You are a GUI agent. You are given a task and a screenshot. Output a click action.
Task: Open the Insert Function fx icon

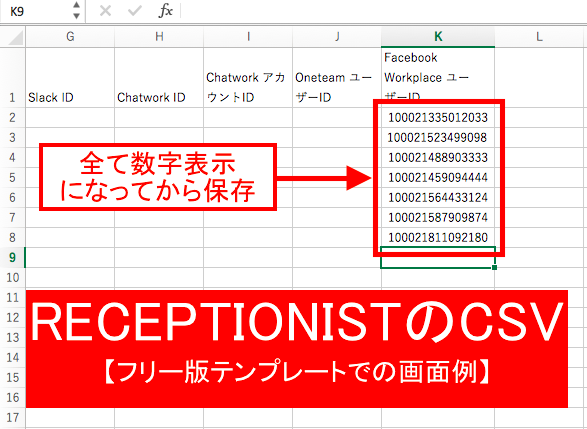(x=165, y=11)
